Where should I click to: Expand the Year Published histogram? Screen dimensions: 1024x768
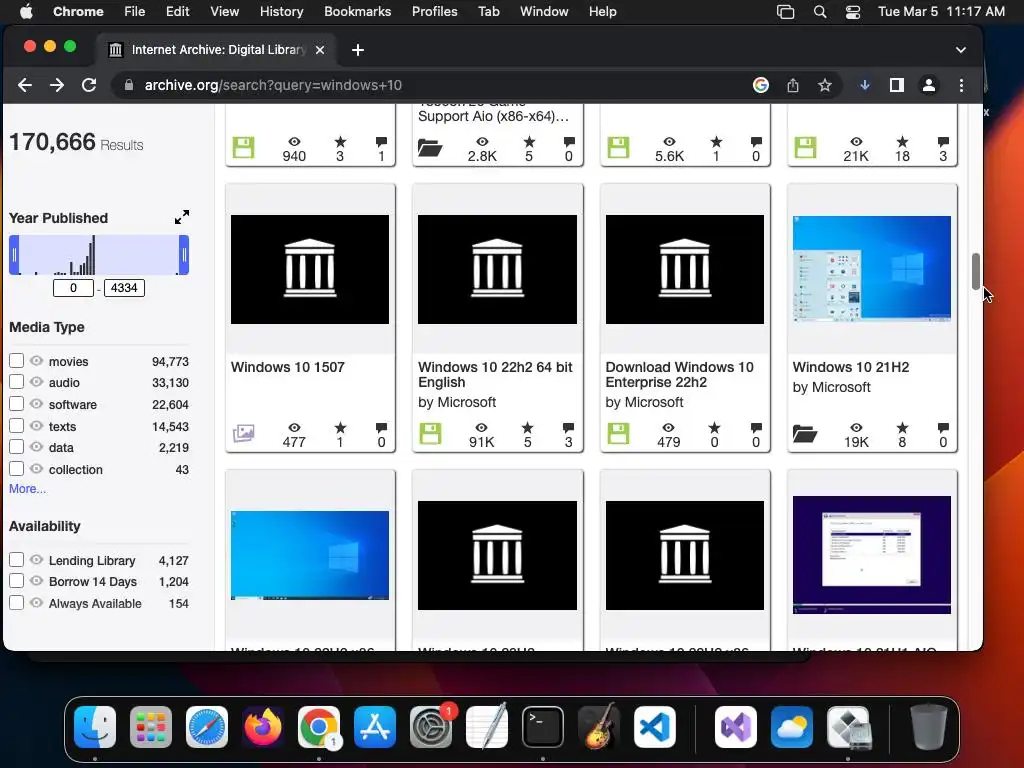(182, 217)
